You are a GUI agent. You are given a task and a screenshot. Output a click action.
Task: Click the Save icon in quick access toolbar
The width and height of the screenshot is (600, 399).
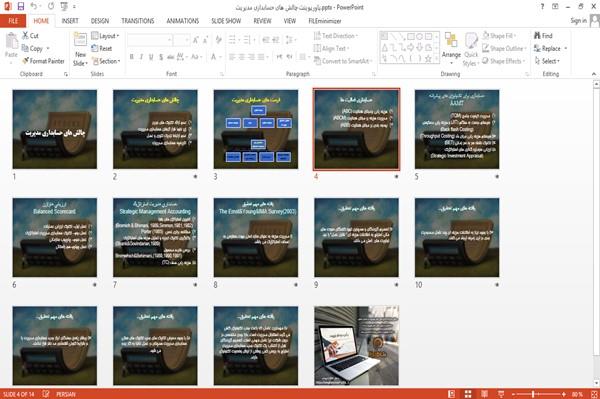21,7
